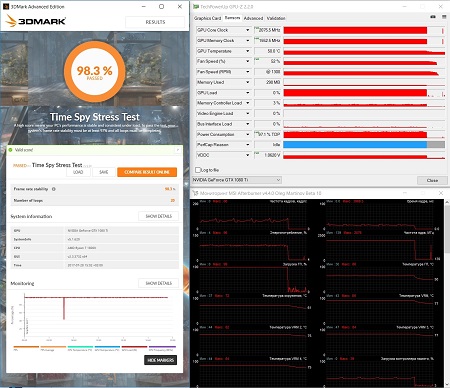Open the GPU Temperature sensor dropdown
Viewport: 450px width, 388px height.
247,51
